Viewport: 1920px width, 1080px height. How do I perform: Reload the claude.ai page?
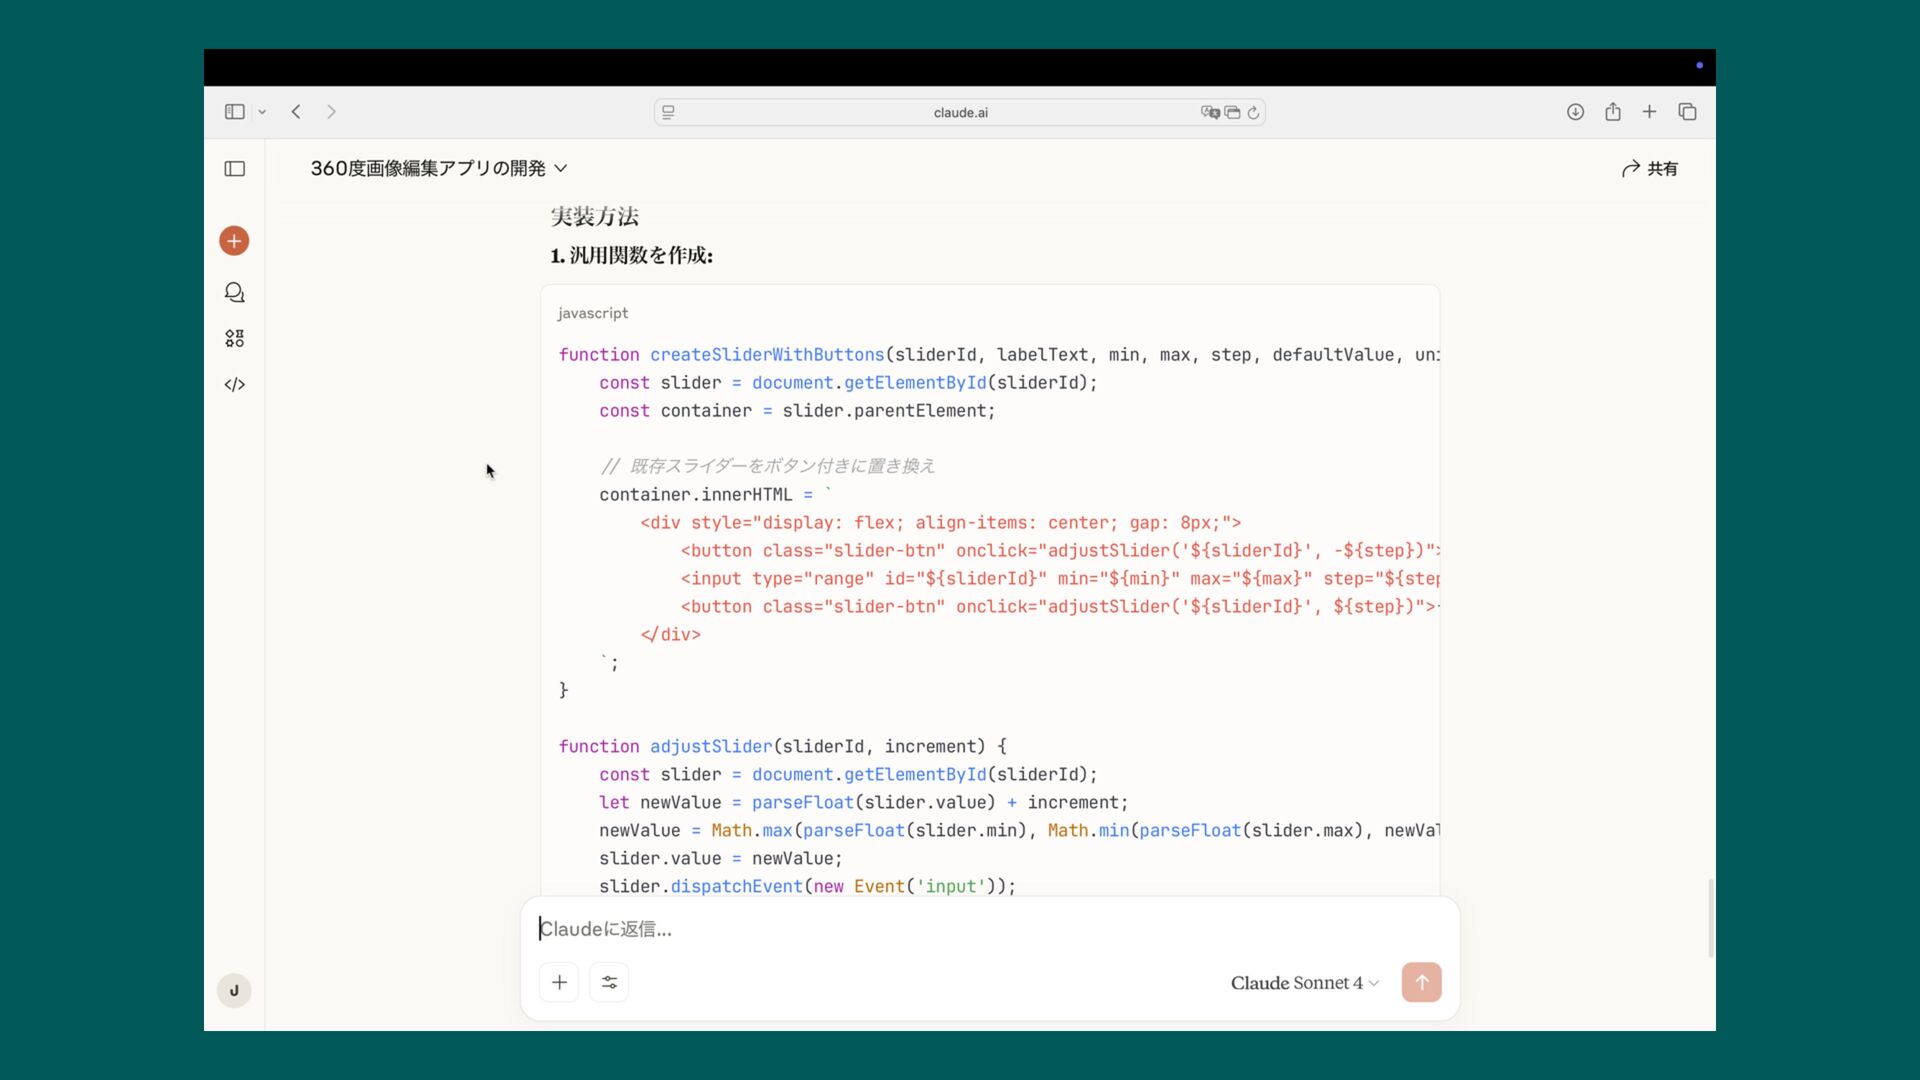coord(1253,112)
